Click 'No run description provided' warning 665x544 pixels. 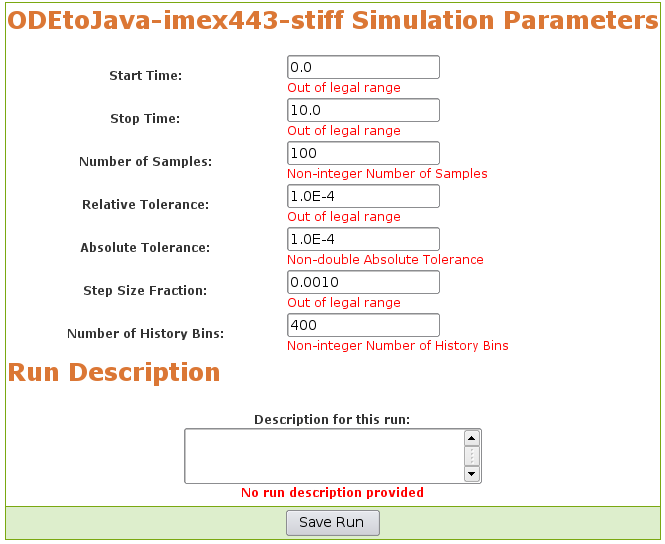[x=332, y=493]
